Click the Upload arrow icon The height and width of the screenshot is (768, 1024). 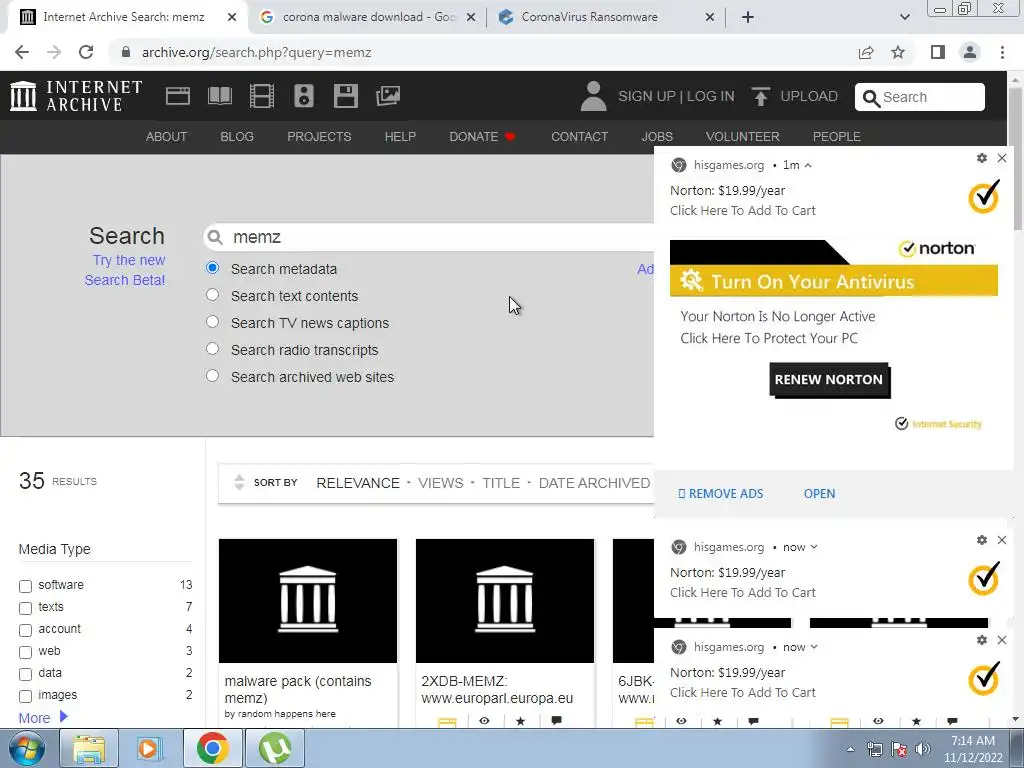760,96
